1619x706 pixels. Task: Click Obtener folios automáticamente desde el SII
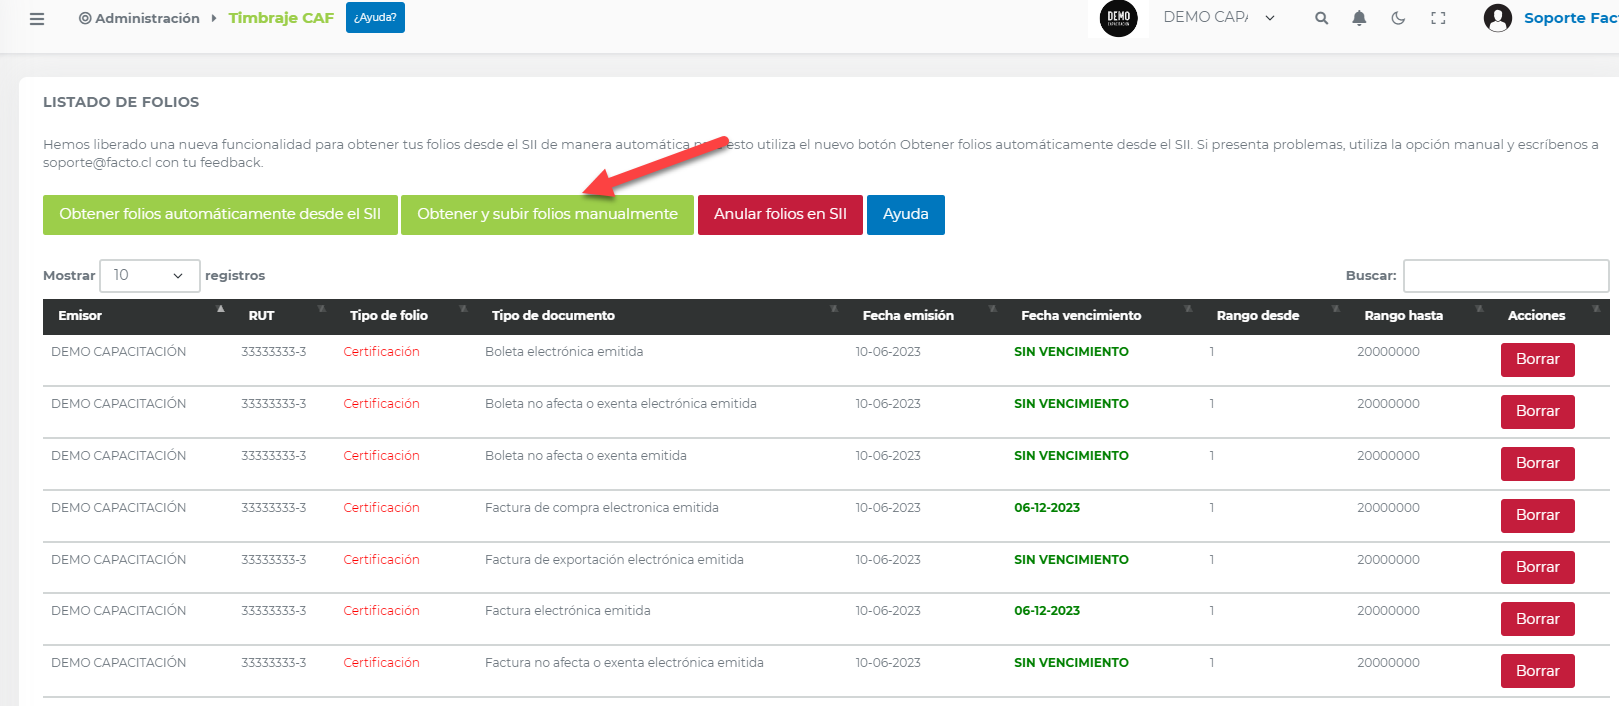pyautogui.click(x=220, y=215)
